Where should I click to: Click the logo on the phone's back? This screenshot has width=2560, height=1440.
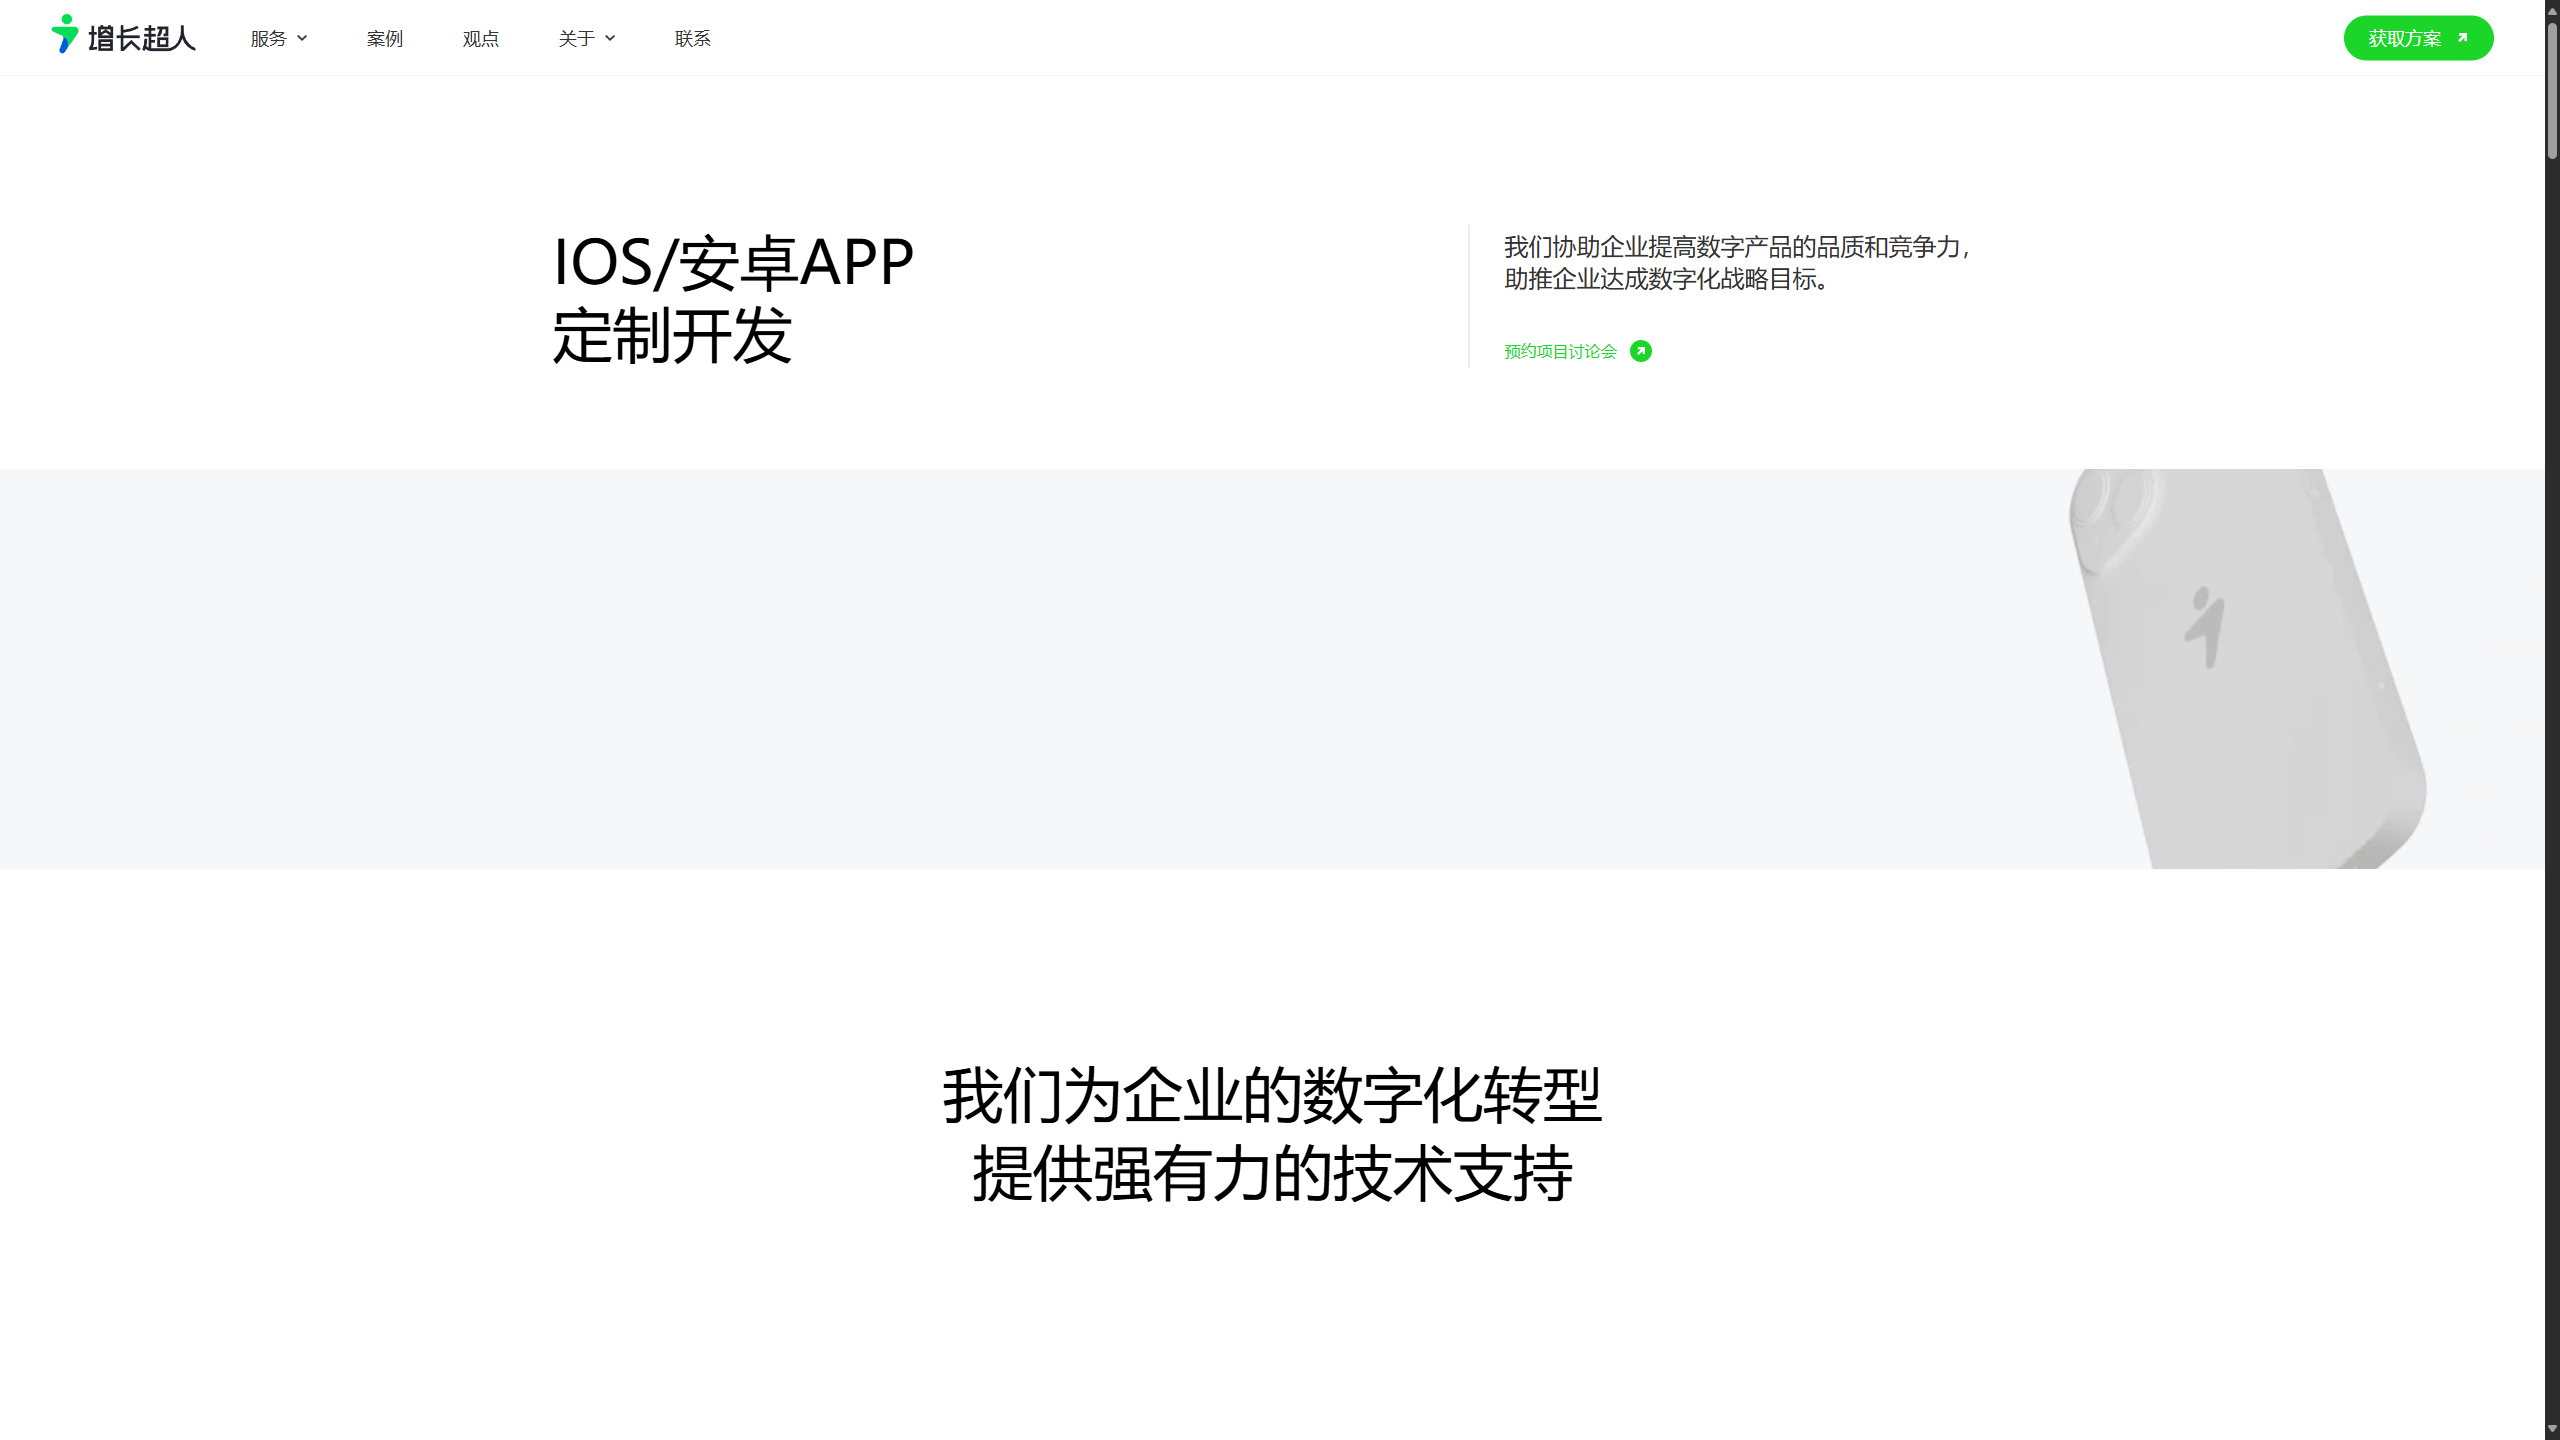[x=2205, y=627]
